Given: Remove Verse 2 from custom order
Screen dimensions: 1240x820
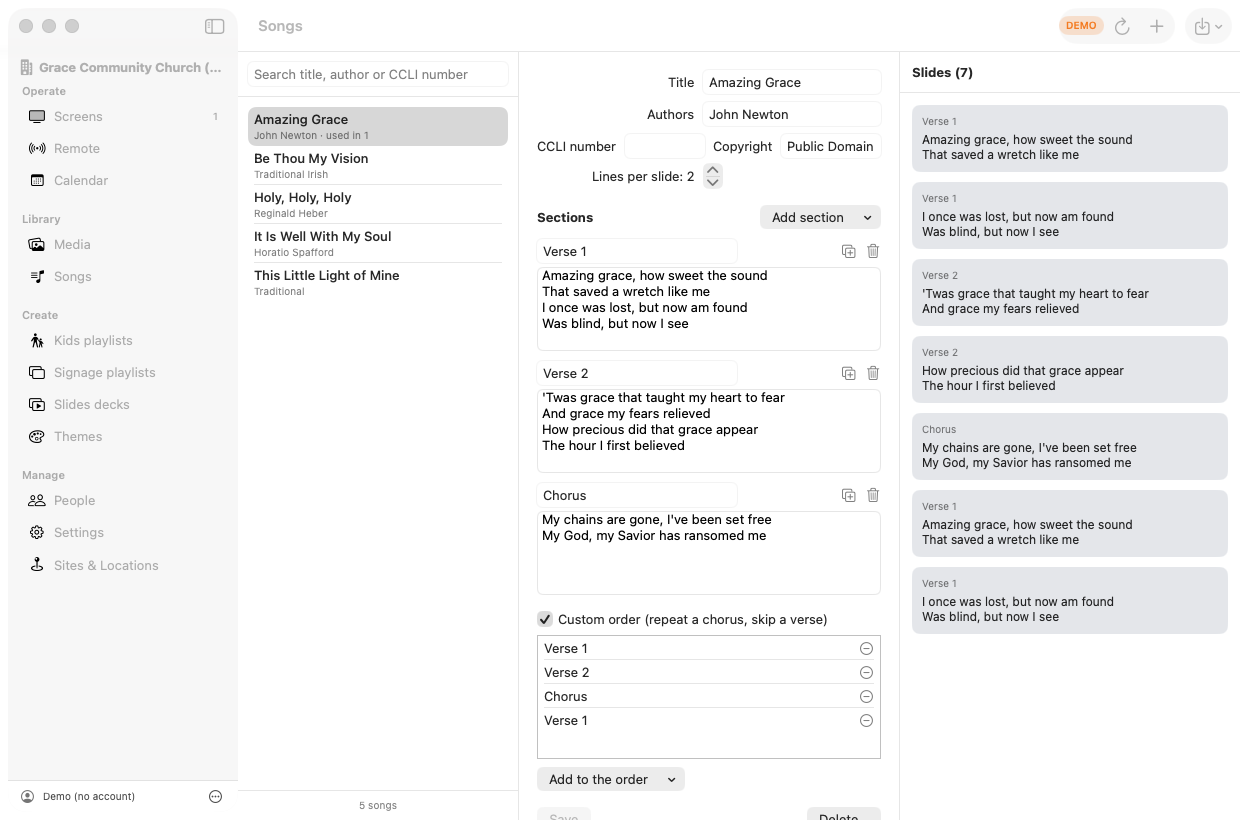Looking at the screenshot, I should click(866, 672).
